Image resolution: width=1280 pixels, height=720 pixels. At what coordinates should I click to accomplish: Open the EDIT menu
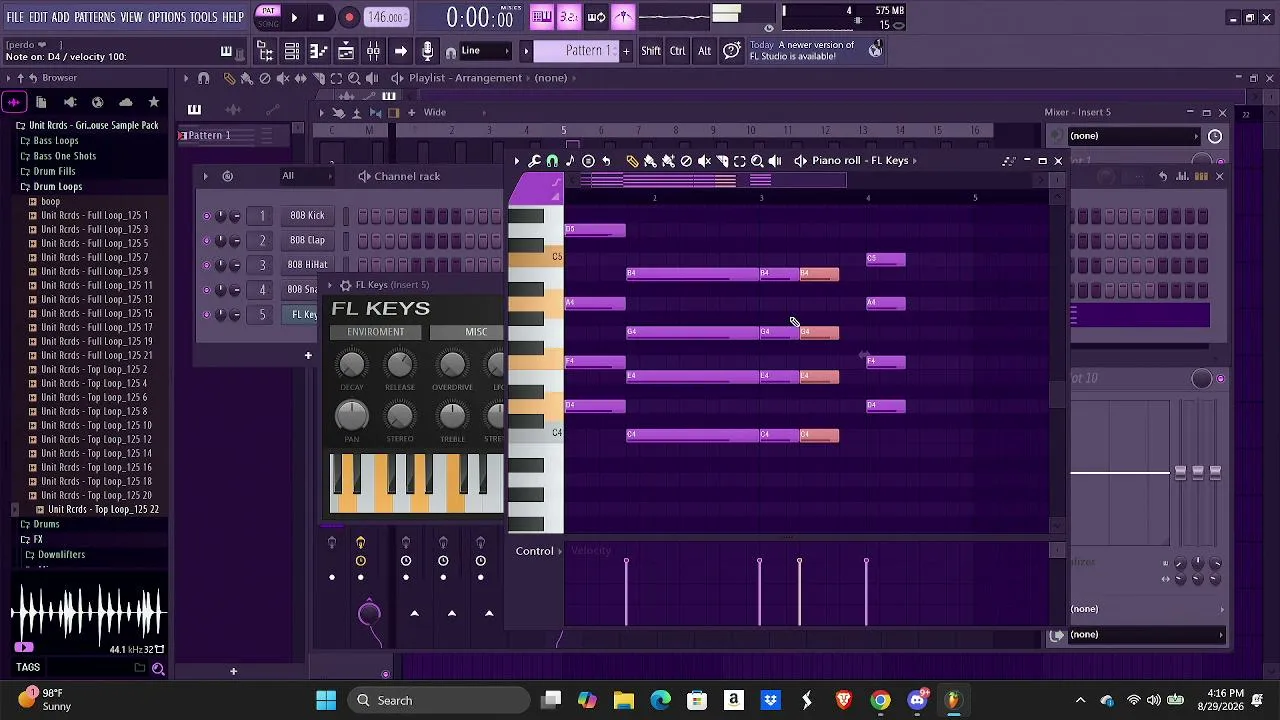[38, 17]
